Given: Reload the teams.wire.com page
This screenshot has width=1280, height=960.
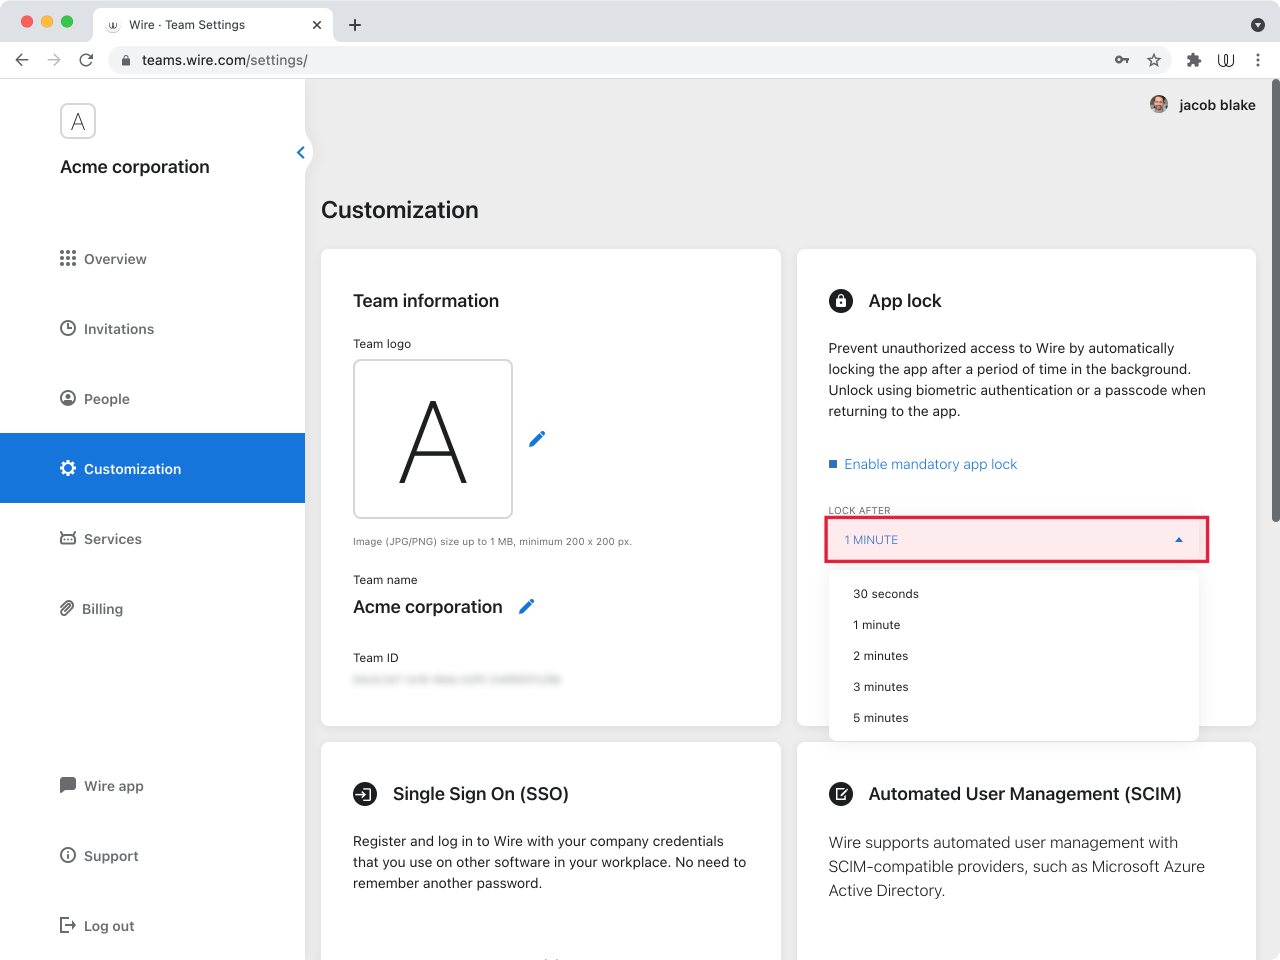Looking at the screenshot, I should [86, 60].
